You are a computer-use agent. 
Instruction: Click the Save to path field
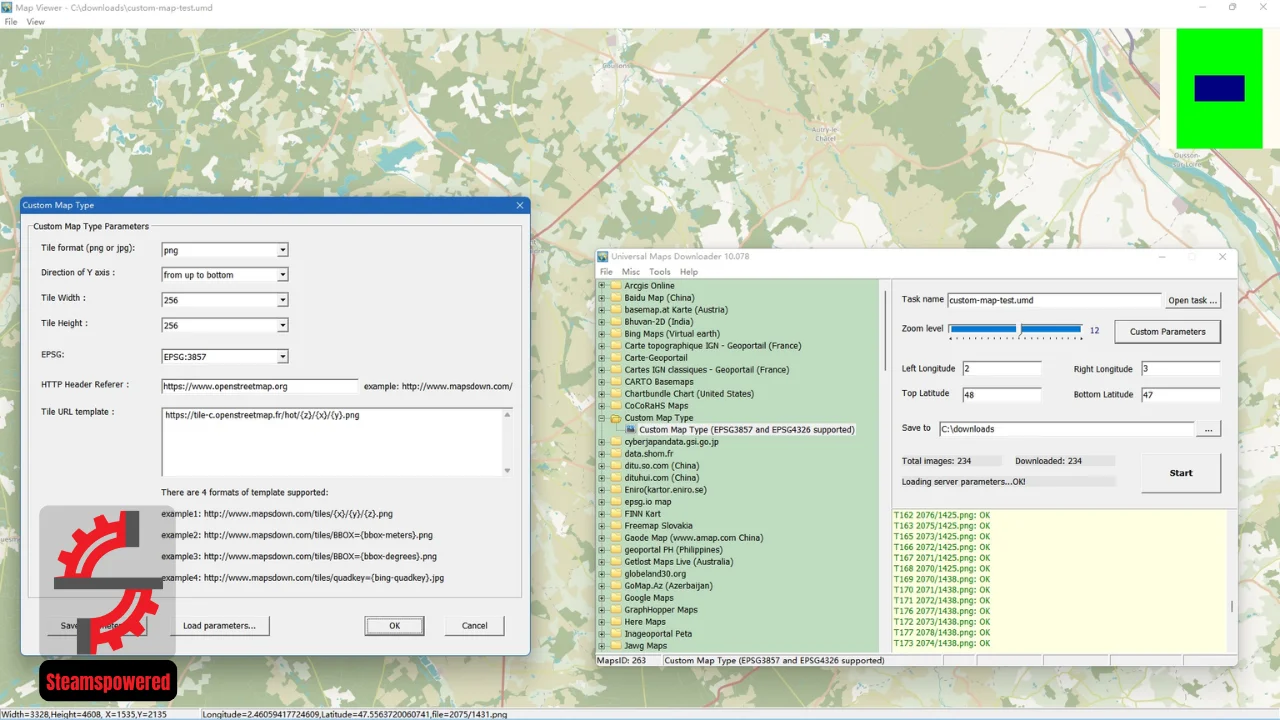pyautogui.click(x=1066, y=429)
